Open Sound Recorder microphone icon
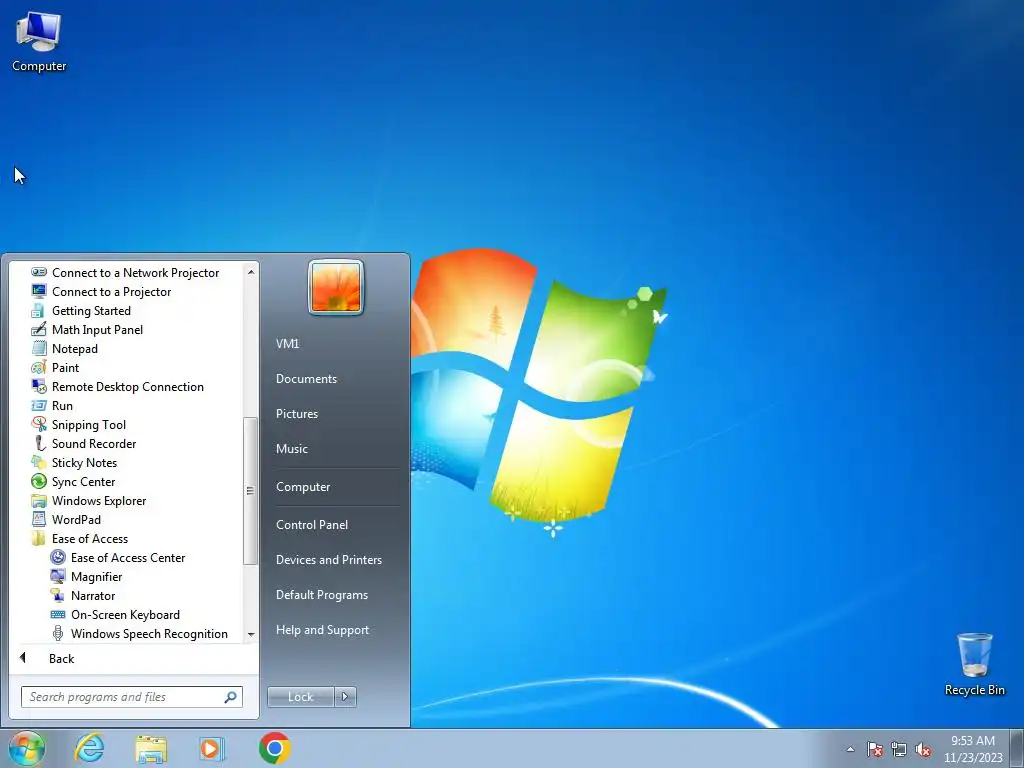This screenshot has width=1024, height=768. coord(39,443)
